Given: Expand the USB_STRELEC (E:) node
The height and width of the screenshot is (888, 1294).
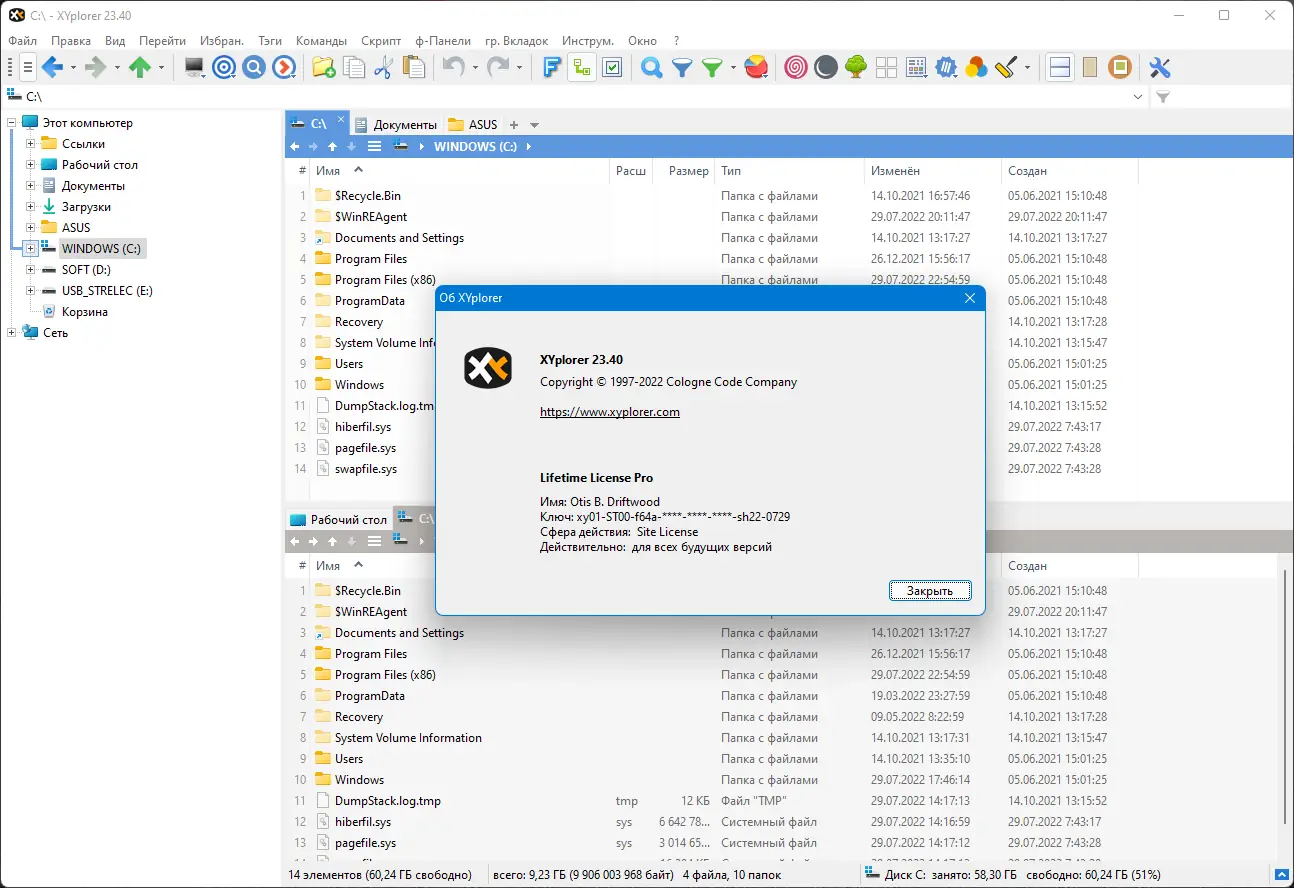Looking at the screenshot, I should coord(31,291).
